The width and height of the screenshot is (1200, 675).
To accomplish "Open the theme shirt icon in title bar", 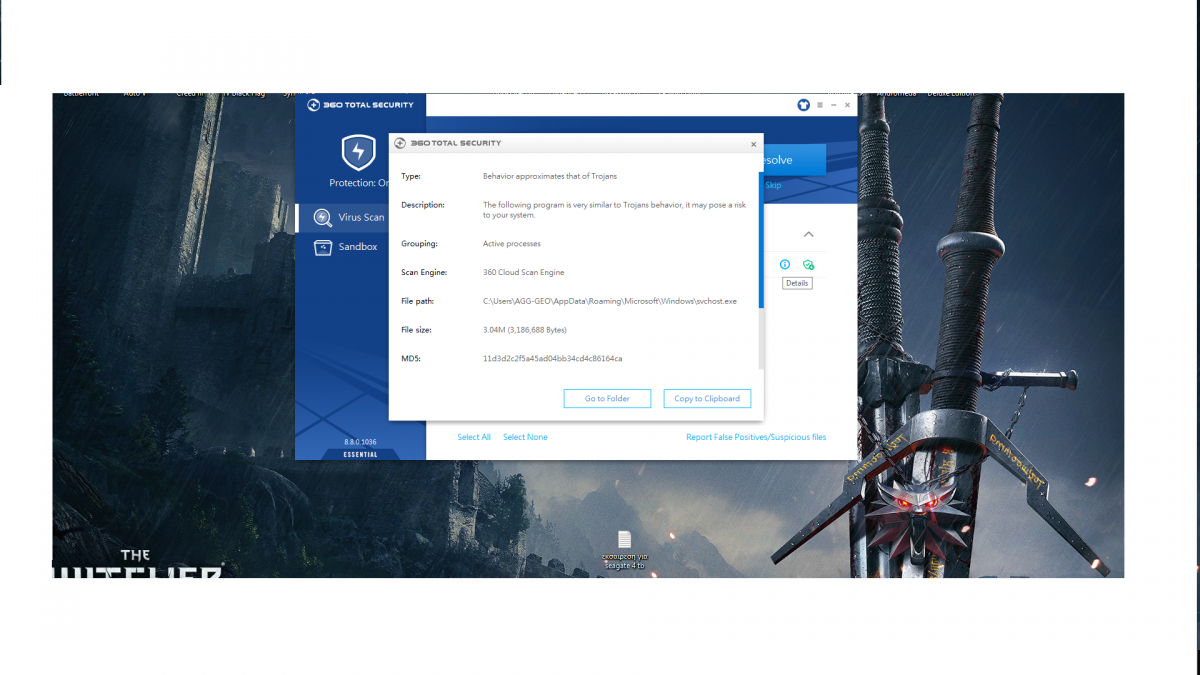I will (x=803, y=104).
